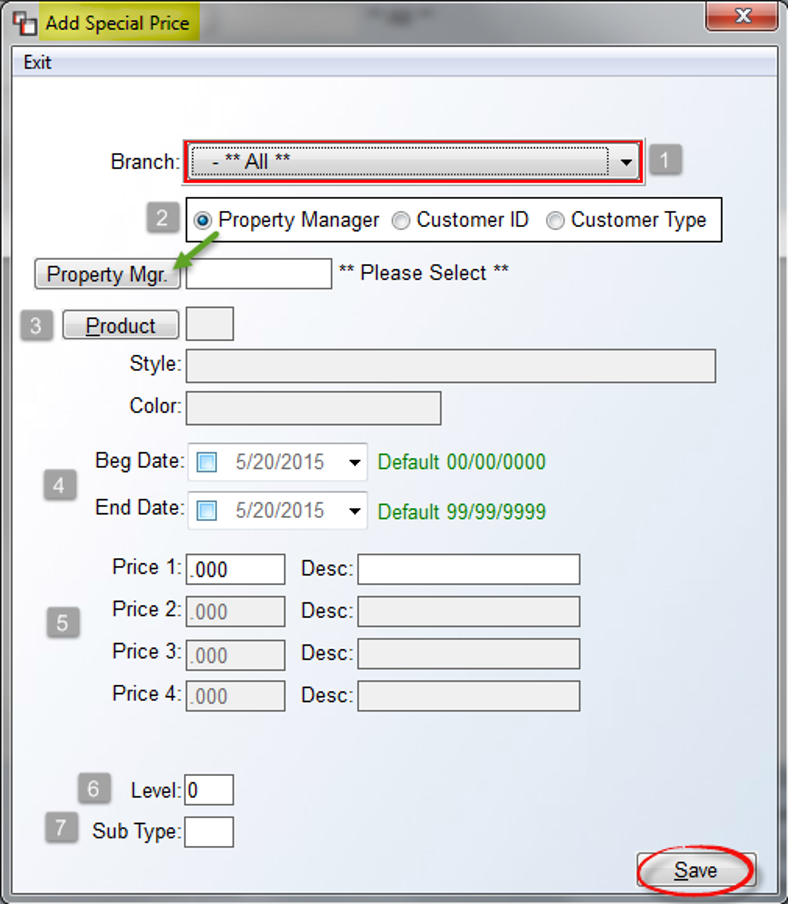Screen dimensions: 788x904
Task: Click the Price 4 amount field
Action: (x=235, y=696)
